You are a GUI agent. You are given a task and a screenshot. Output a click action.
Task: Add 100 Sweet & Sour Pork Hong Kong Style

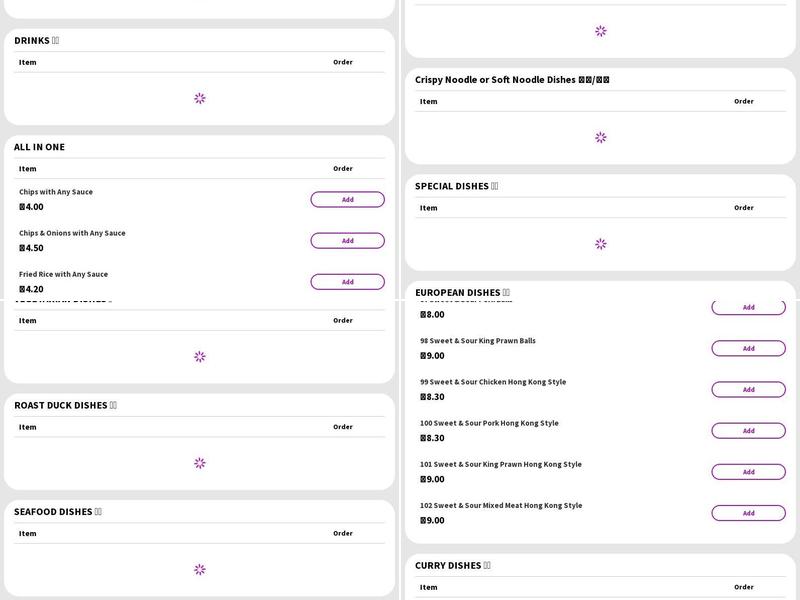(x=748, y=431)
